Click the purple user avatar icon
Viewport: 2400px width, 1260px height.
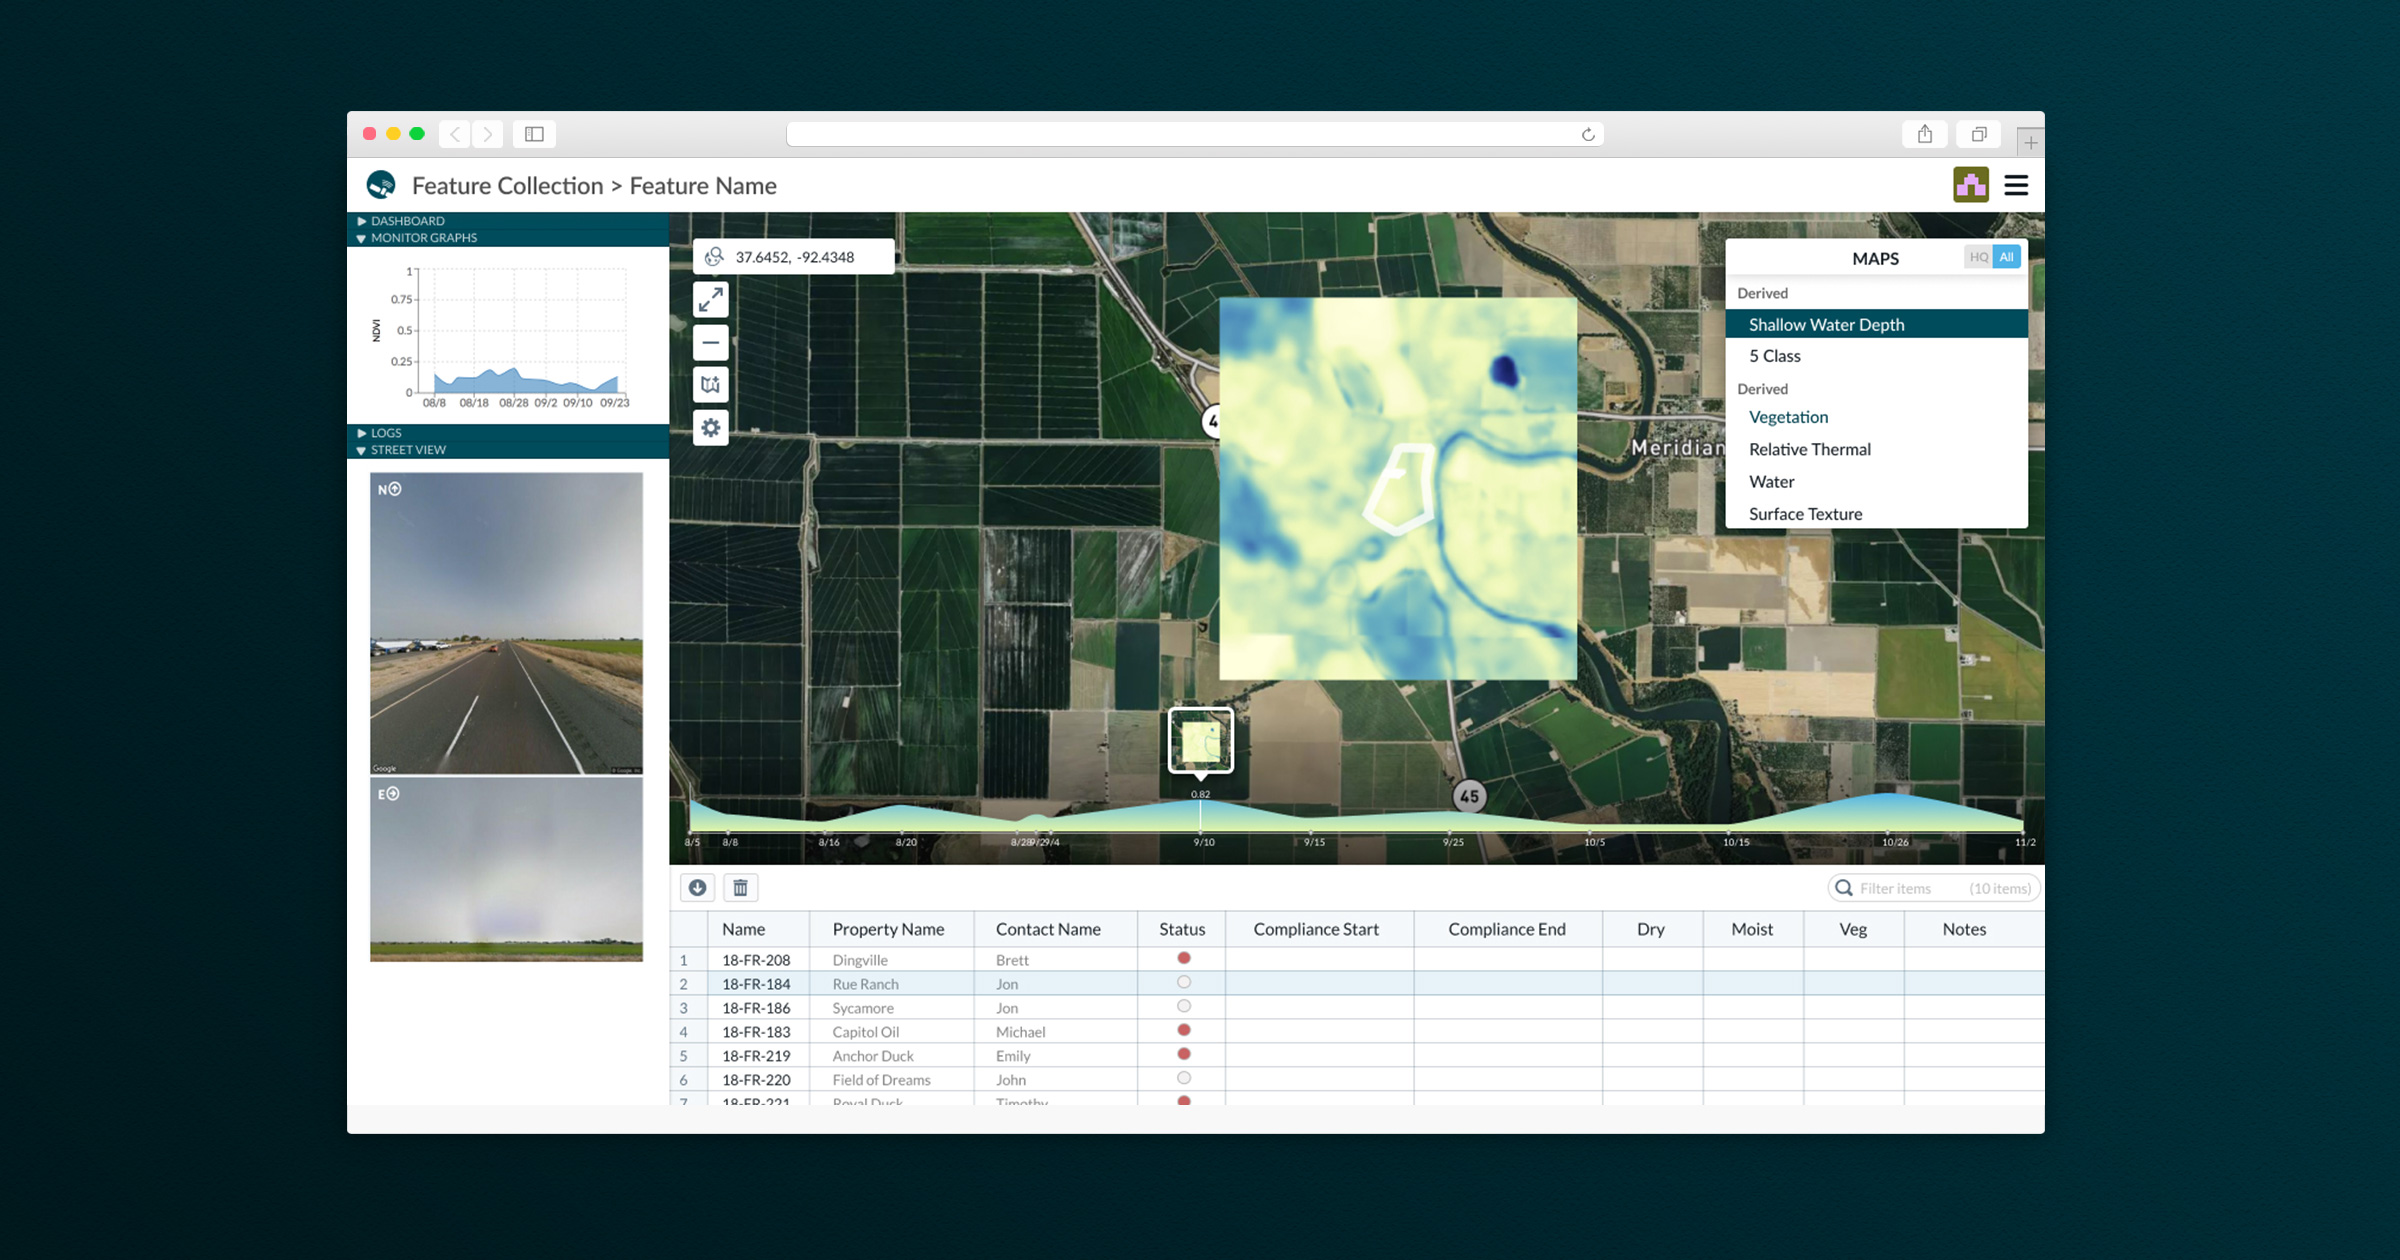[1971, 185]
